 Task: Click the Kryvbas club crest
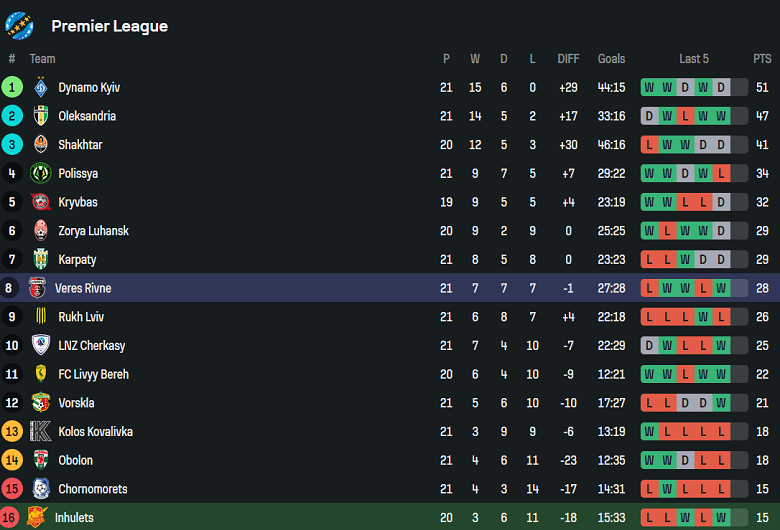point(40,202)
